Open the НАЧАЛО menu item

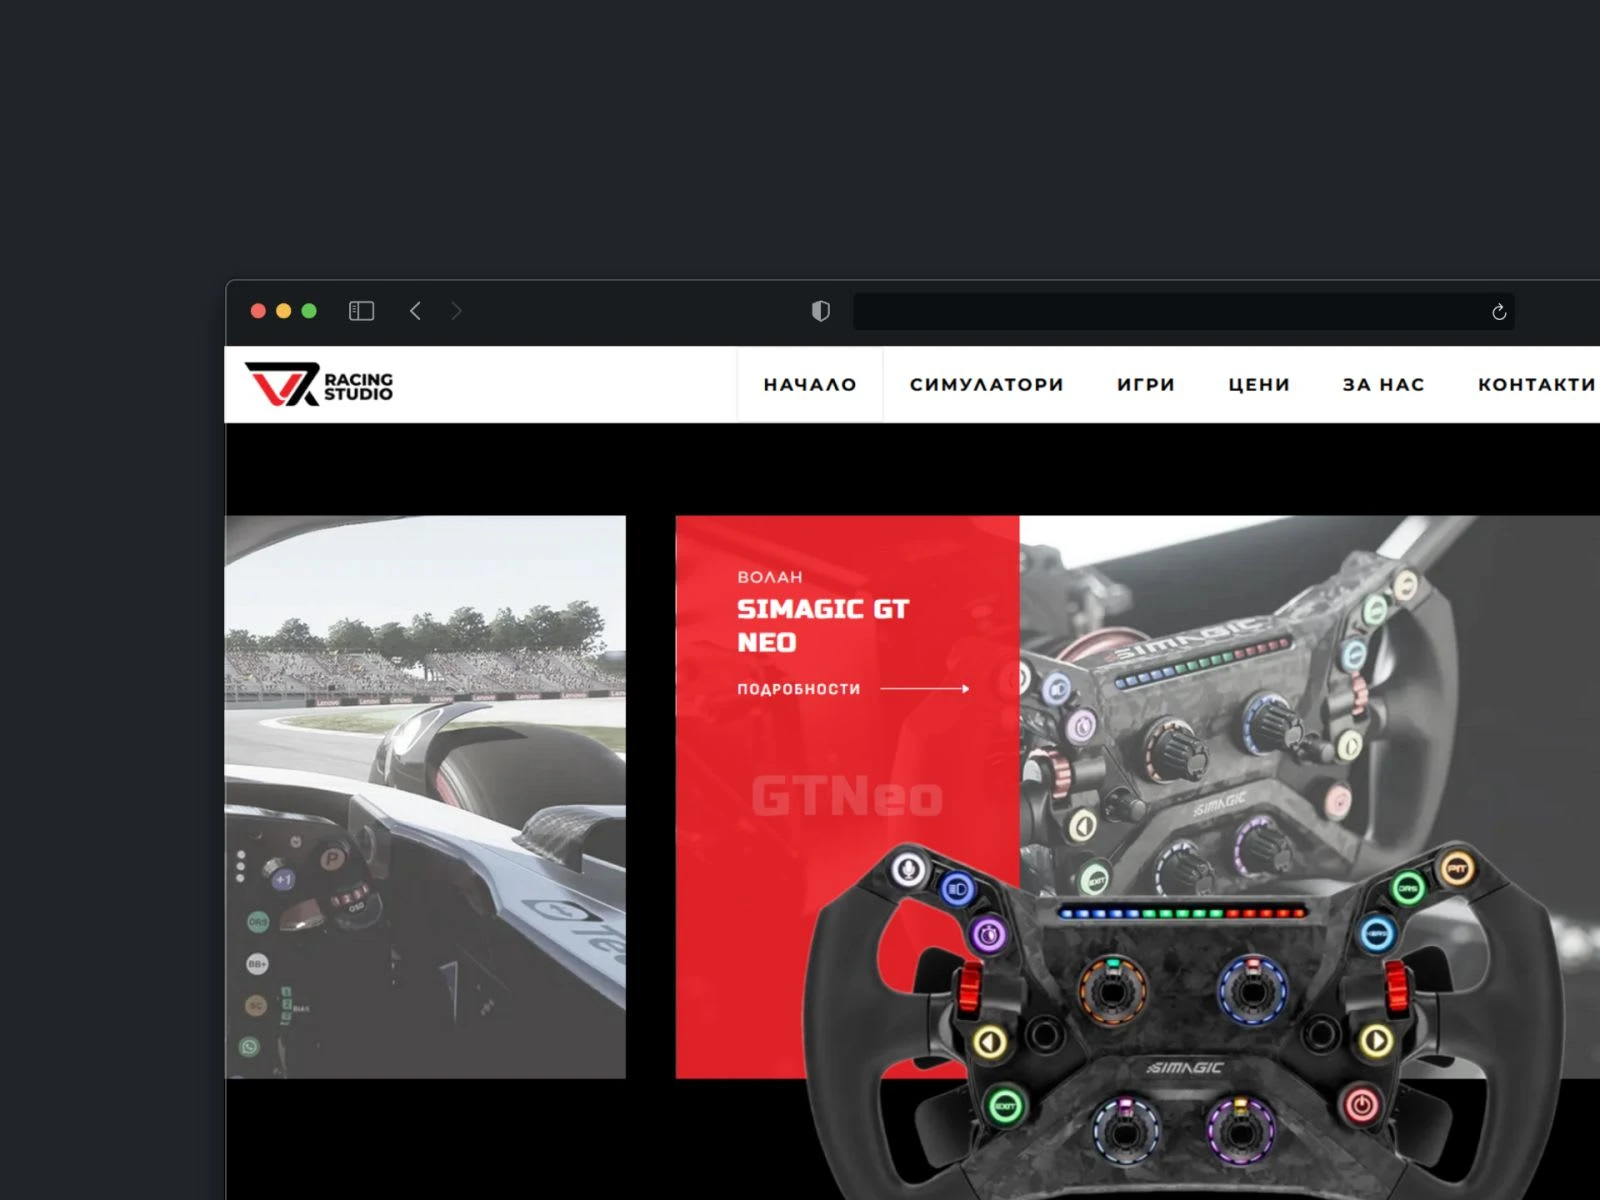(x=810, y=385)
